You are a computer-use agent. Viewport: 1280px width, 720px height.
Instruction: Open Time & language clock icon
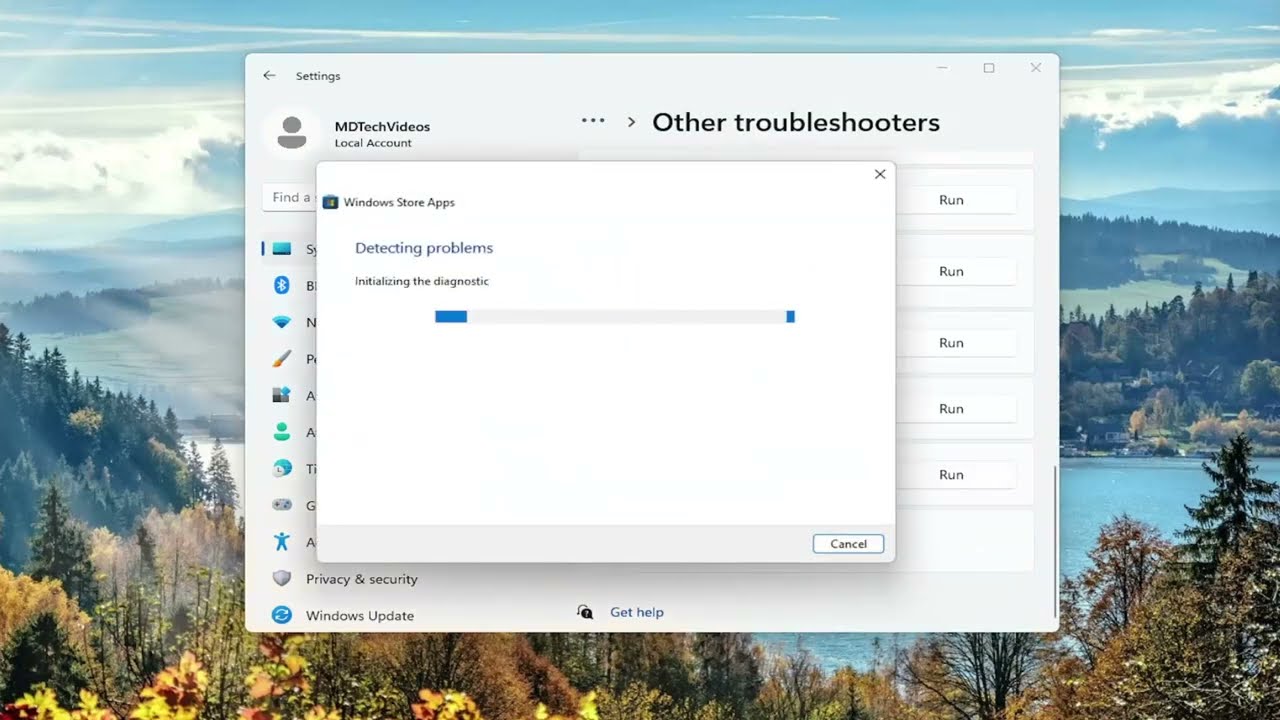[282, 468]
